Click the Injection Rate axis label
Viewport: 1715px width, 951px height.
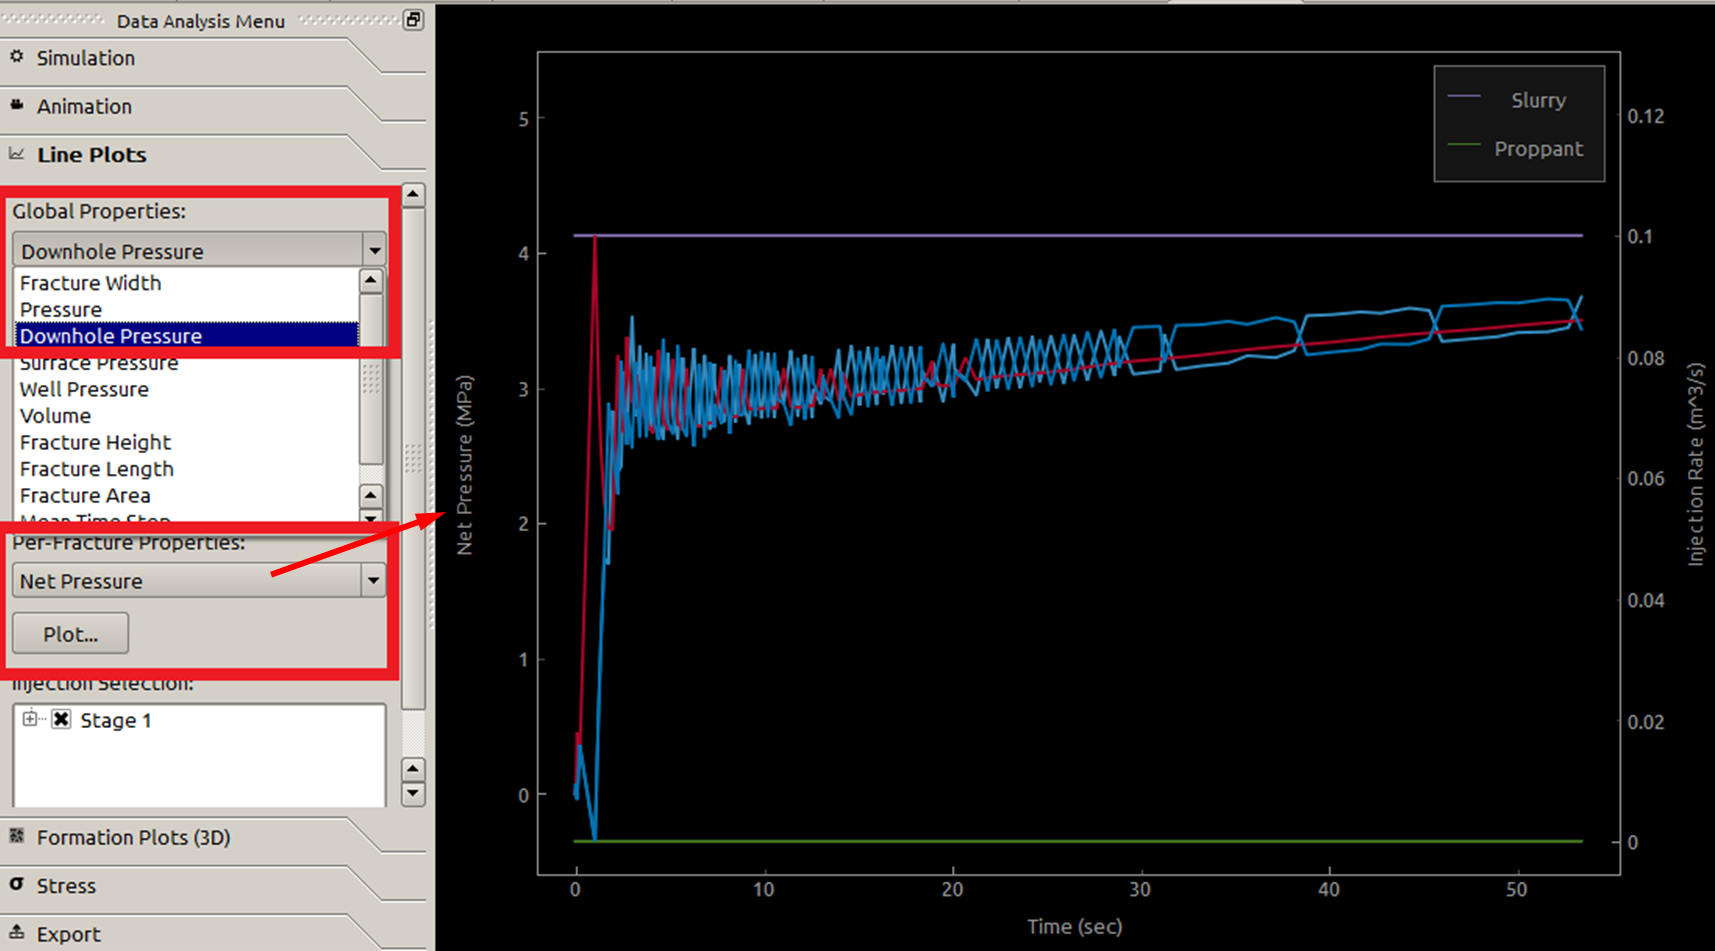point(1695,464)
